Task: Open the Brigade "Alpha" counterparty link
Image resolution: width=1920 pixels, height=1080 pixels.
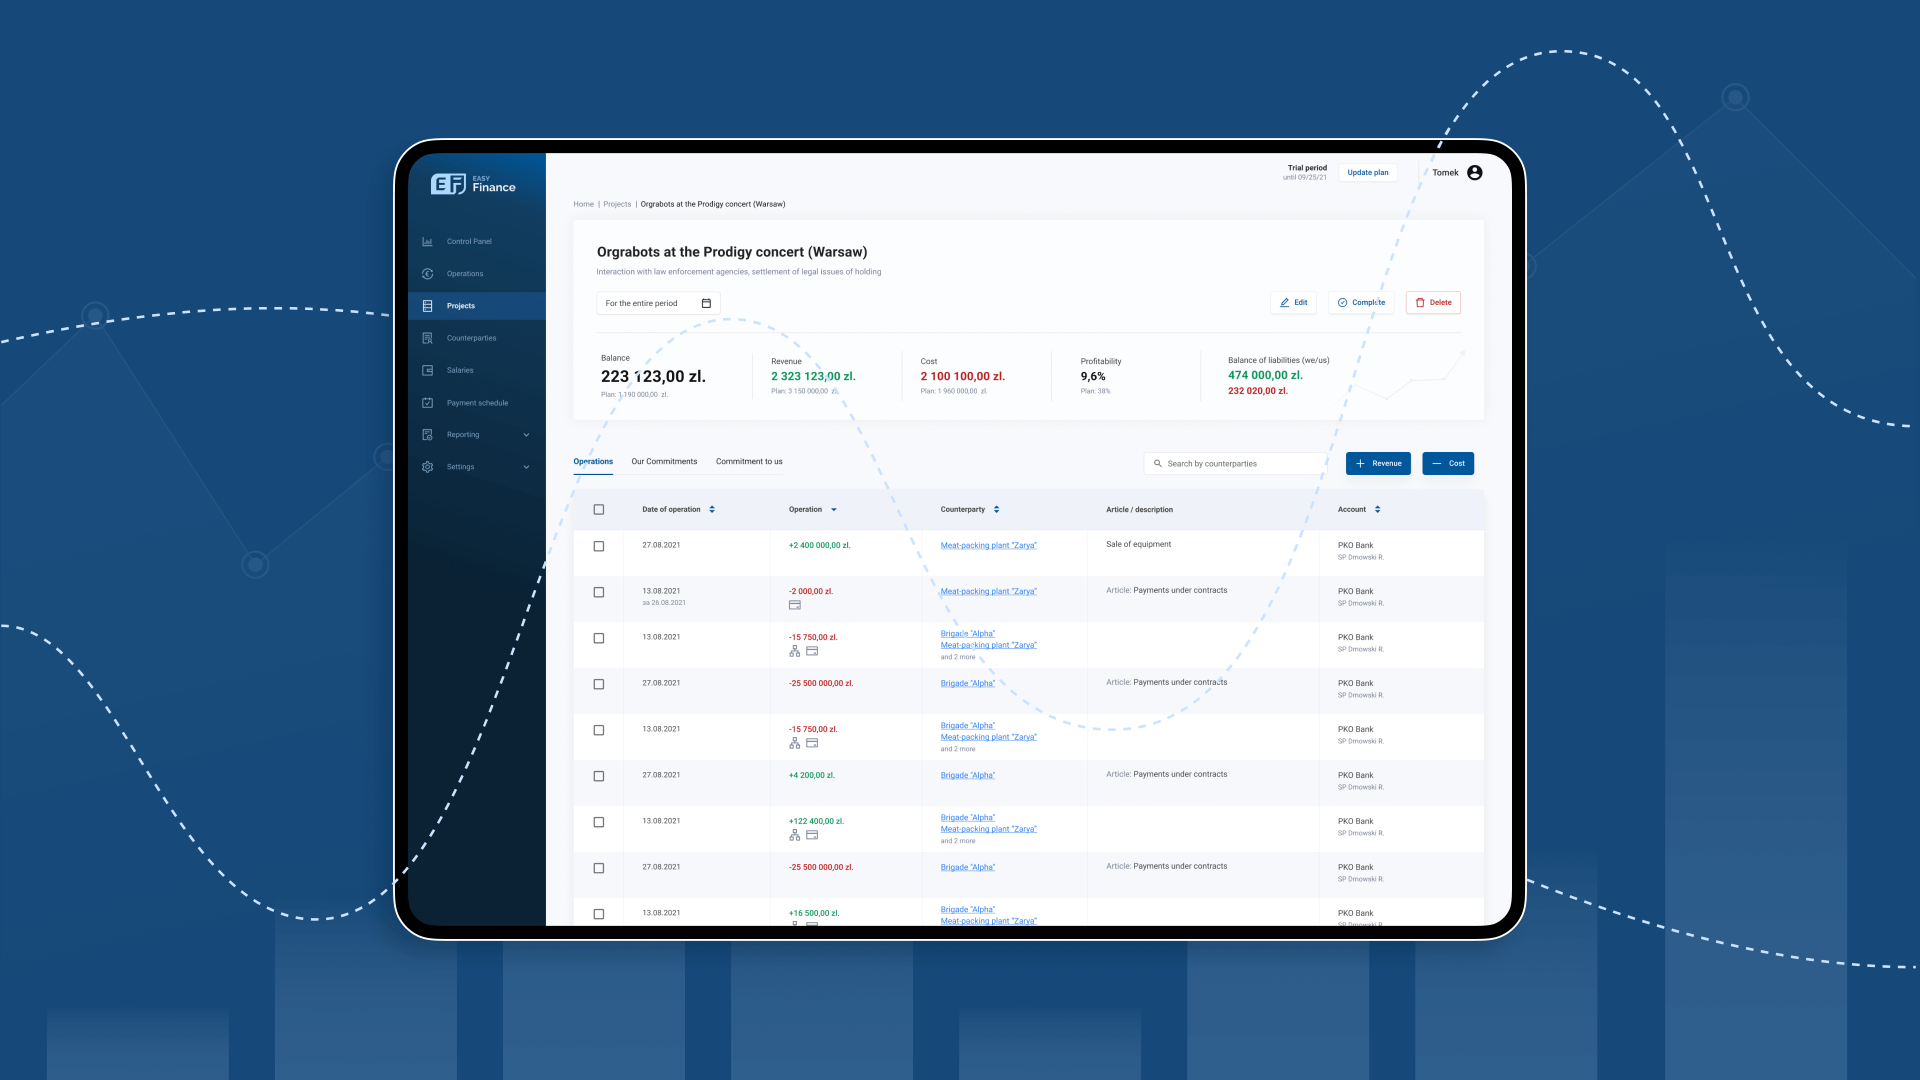Action: [966, 683]
